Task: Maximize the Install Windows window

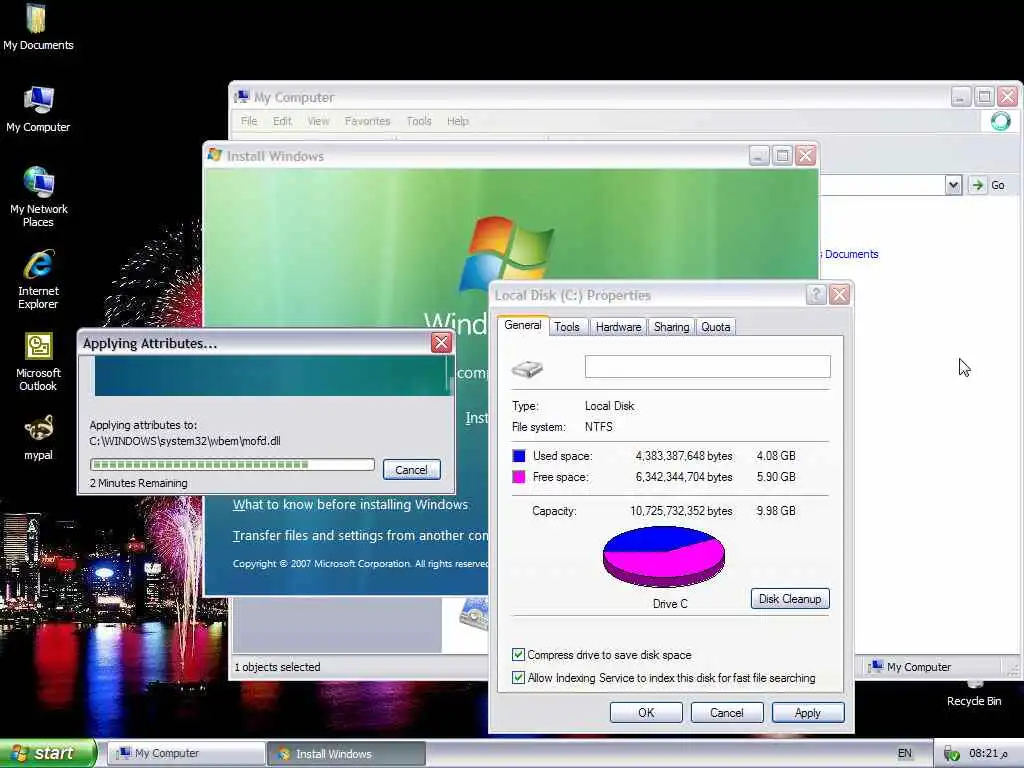Action: pos(782,155)
